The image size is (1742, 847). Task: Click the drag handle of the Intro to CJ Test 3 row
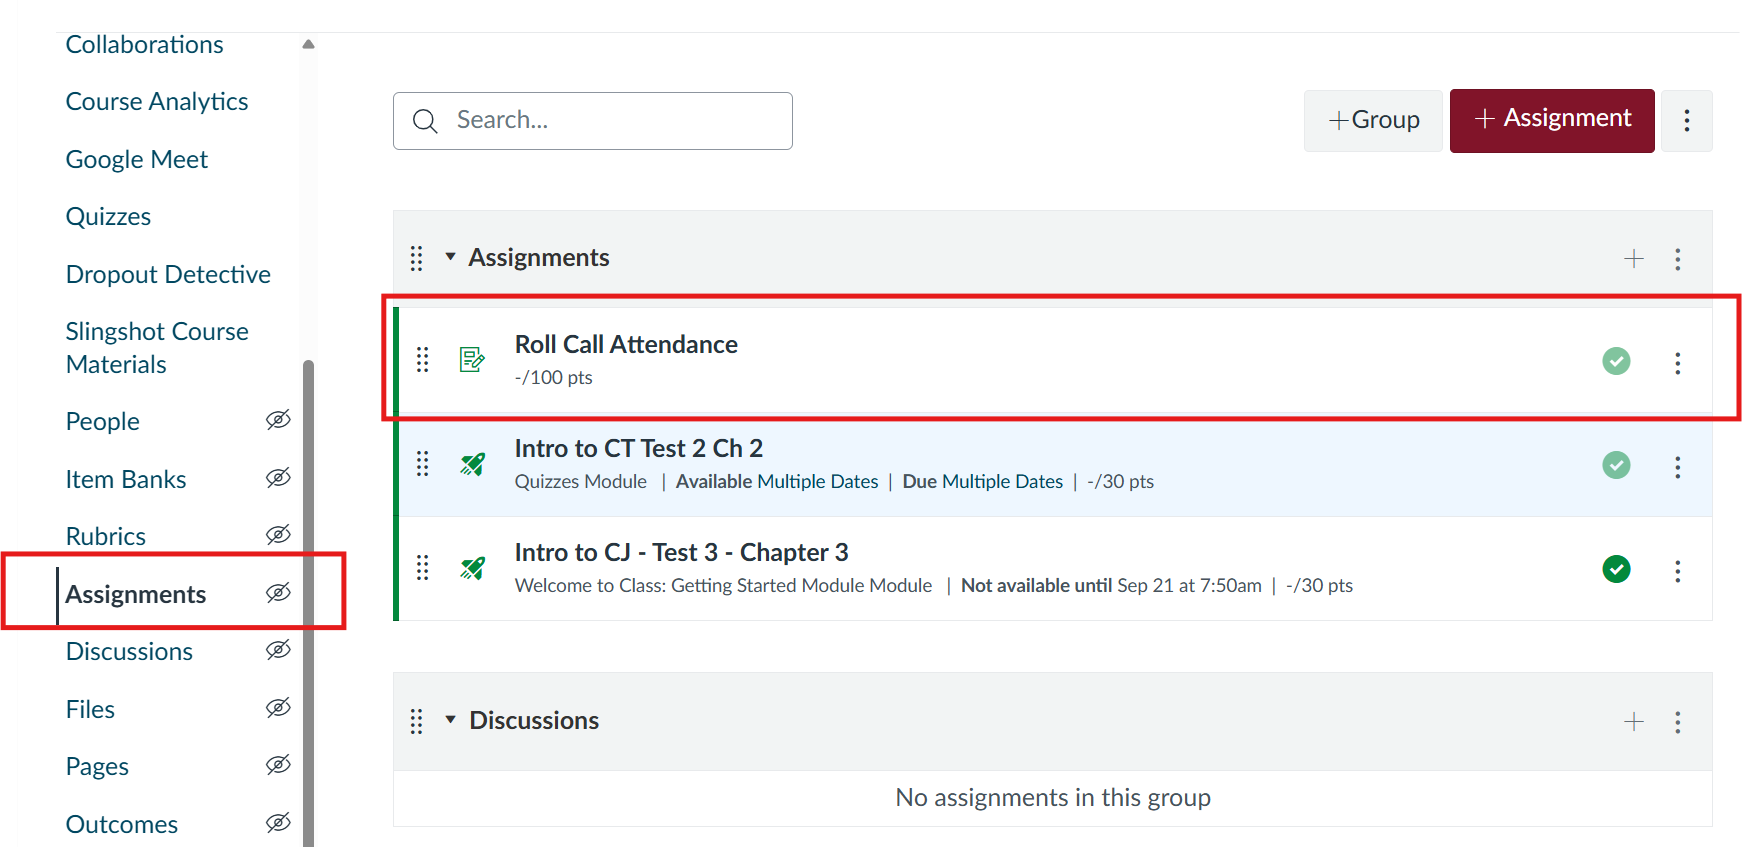pos(422,568)
